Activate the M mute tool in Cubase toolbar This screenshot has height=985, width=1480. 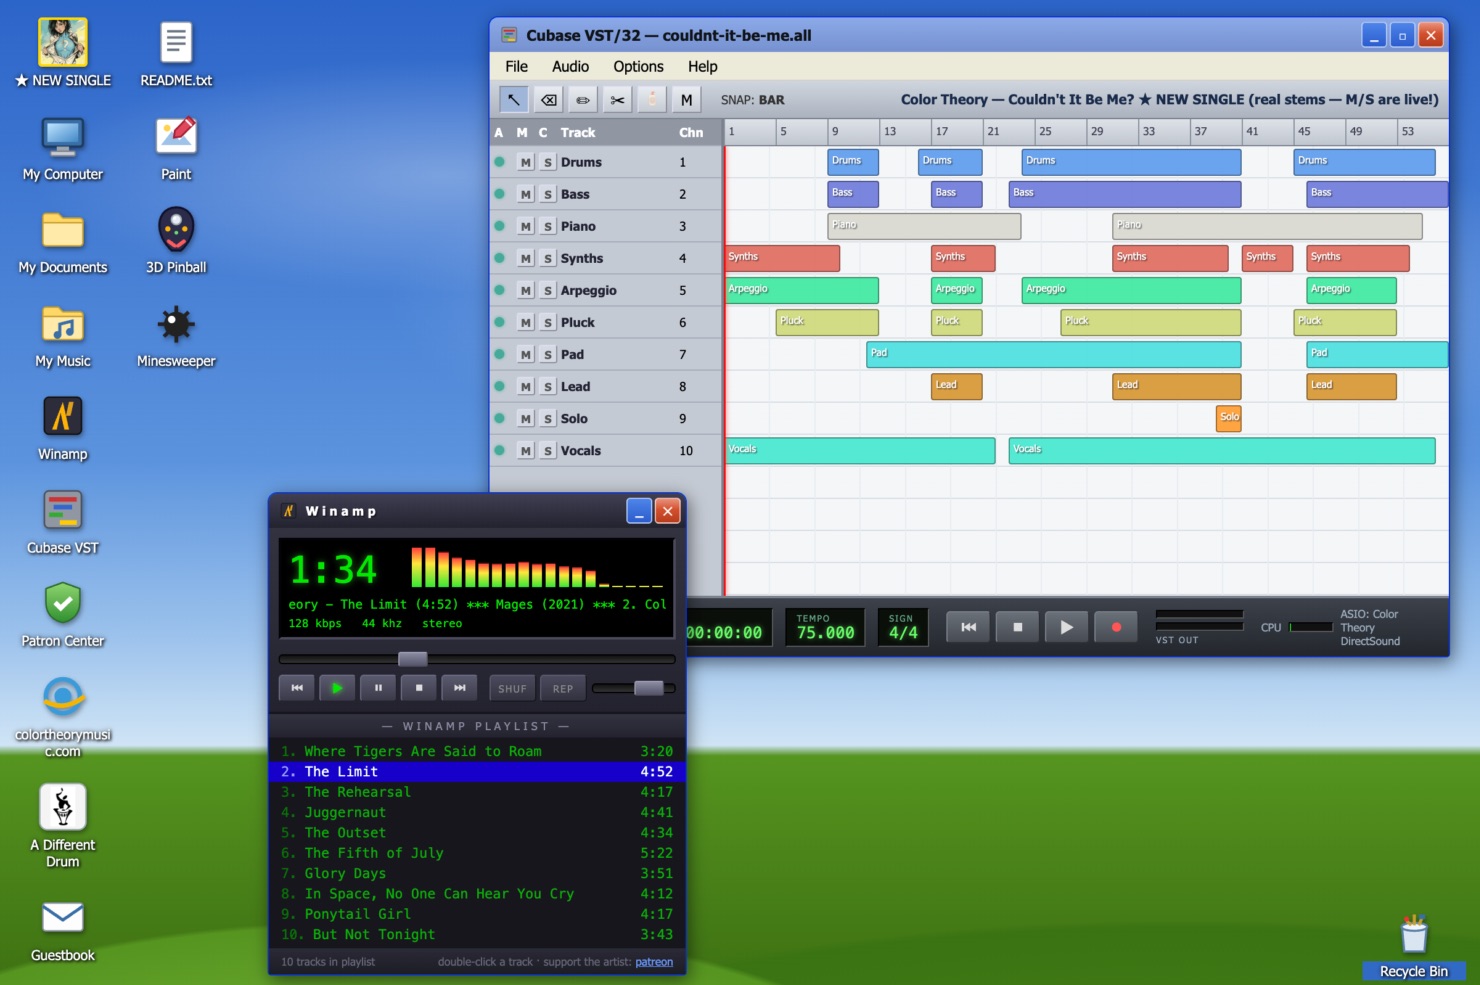pyautogui.click(x=686, y=99)
